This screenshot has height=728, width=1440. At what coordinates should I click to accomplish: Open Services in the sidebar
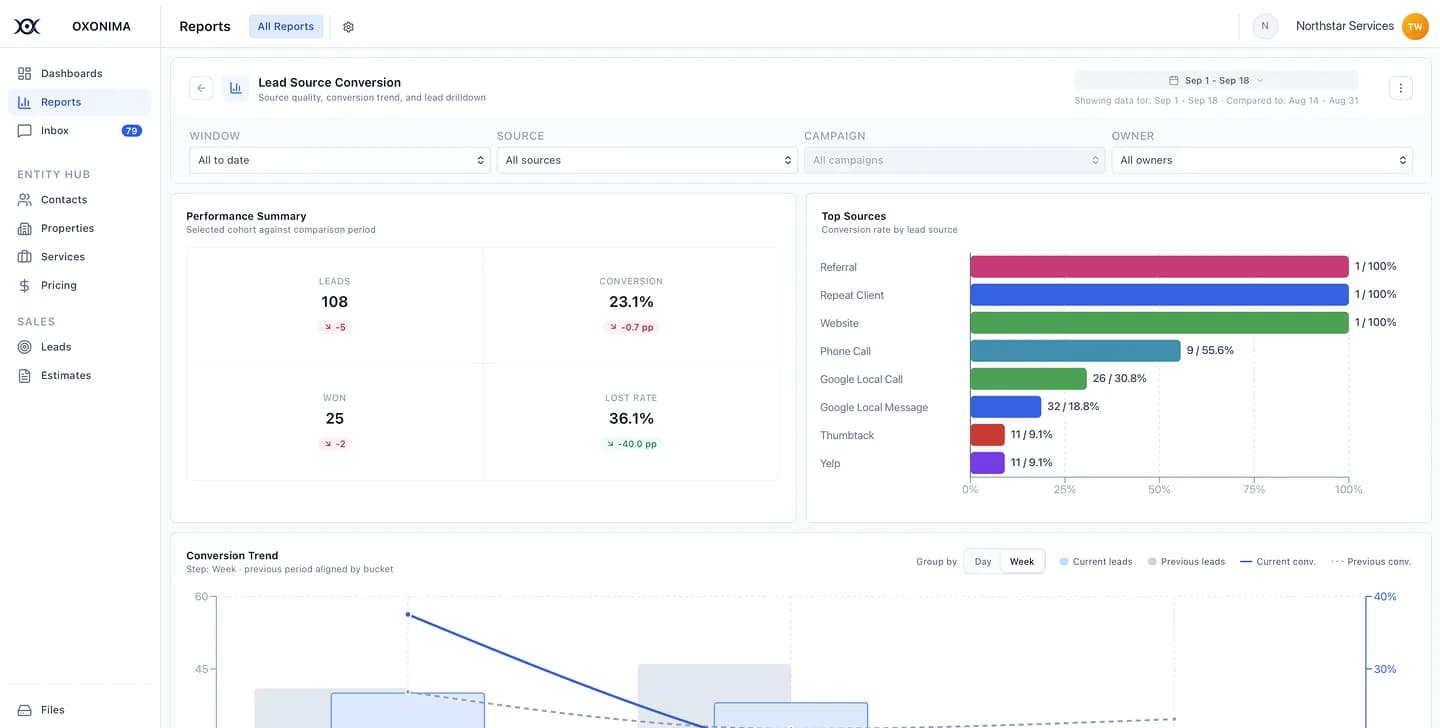click(80, 256)
